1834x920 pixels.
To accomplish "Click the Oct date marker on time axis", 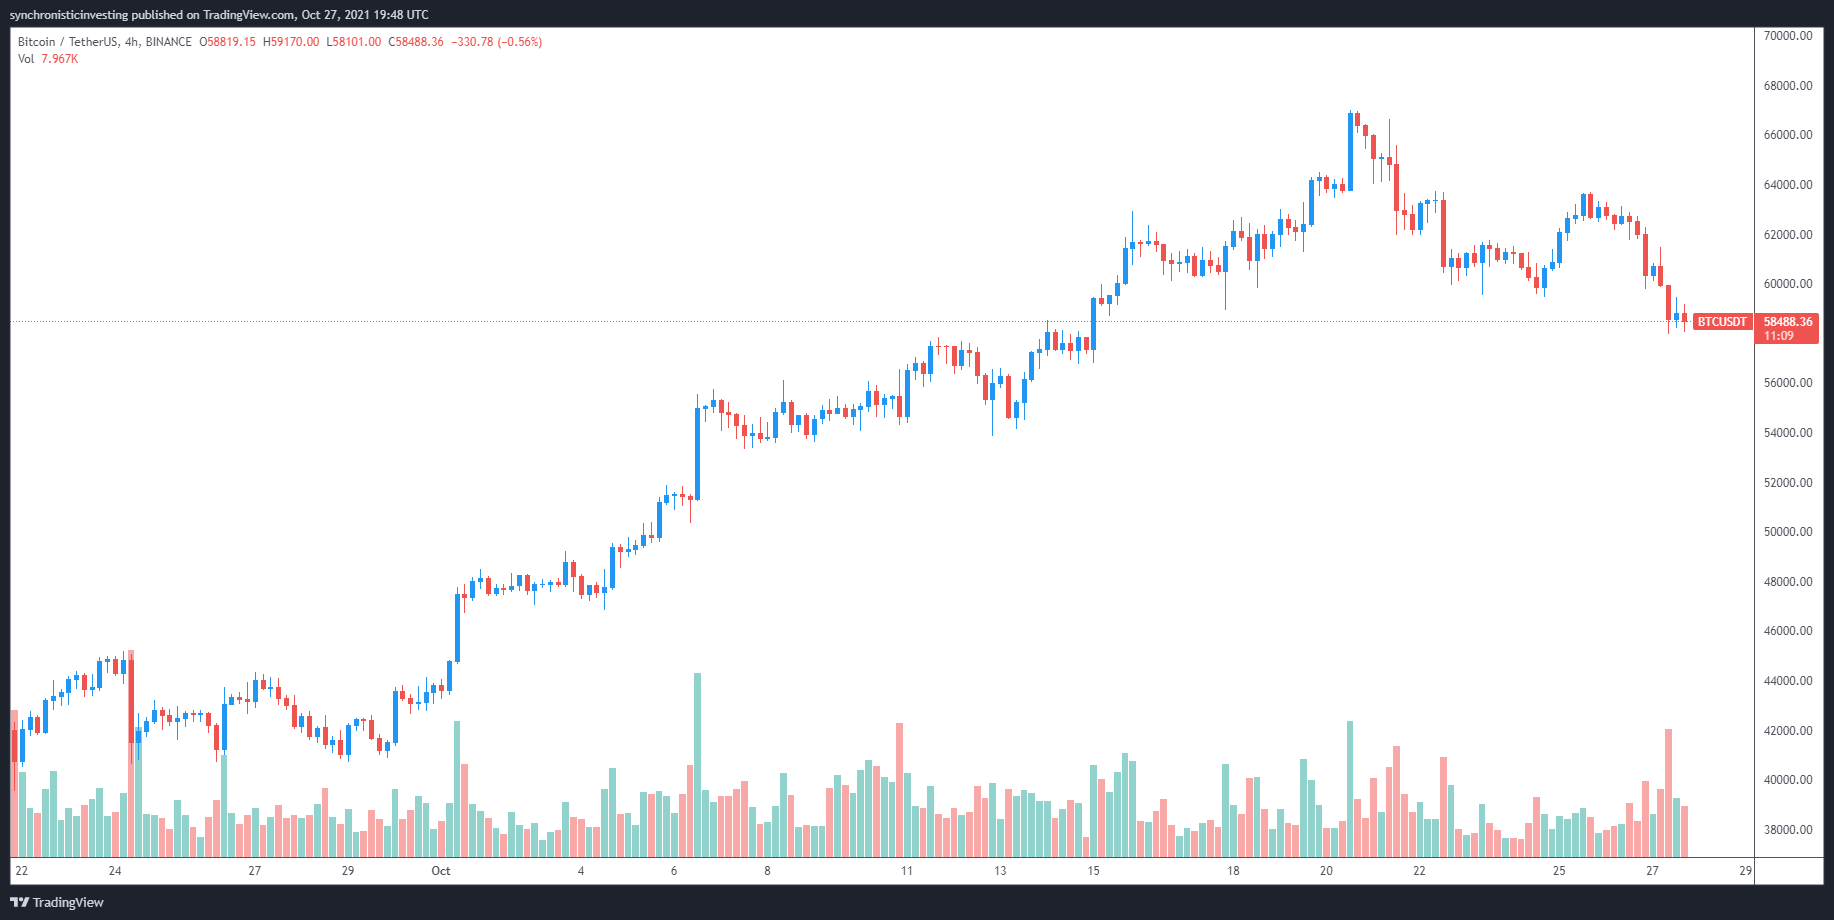I will tap(441, 871).
